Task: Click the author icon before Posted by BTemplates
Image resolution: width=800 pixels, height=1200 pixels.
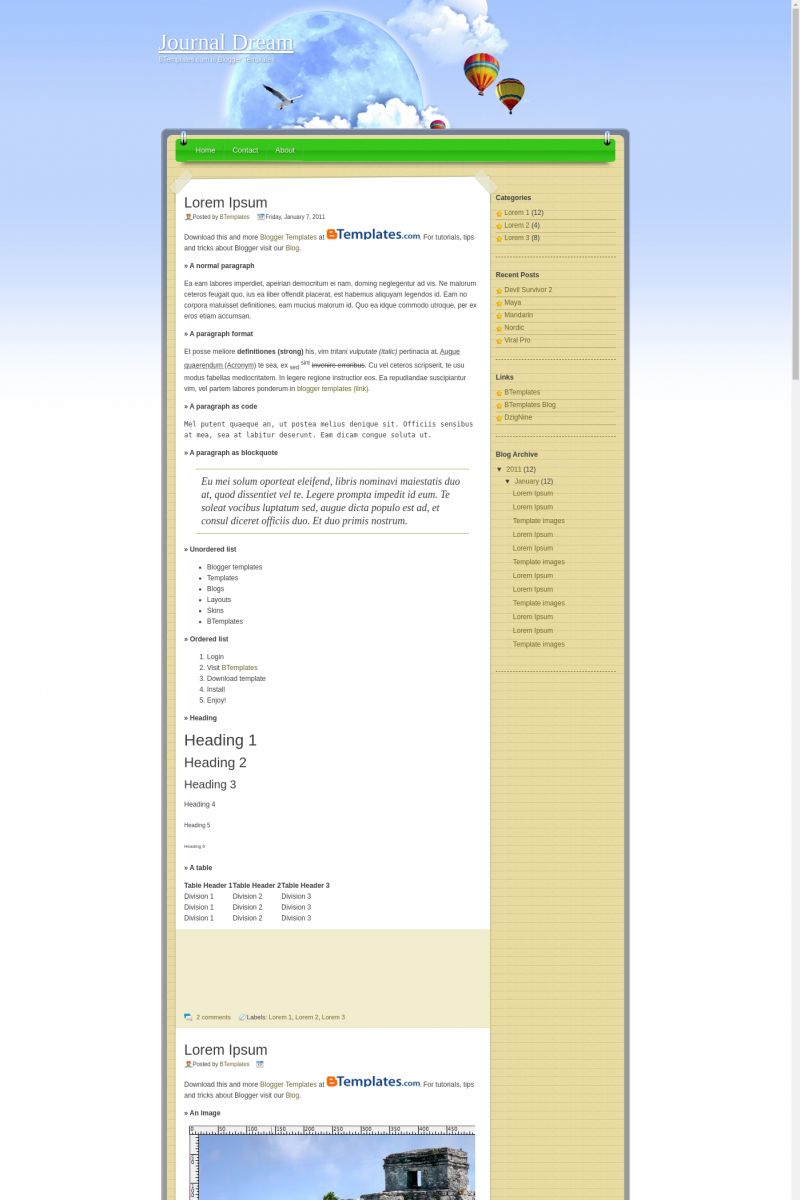Action: click(x=188, y=216)
